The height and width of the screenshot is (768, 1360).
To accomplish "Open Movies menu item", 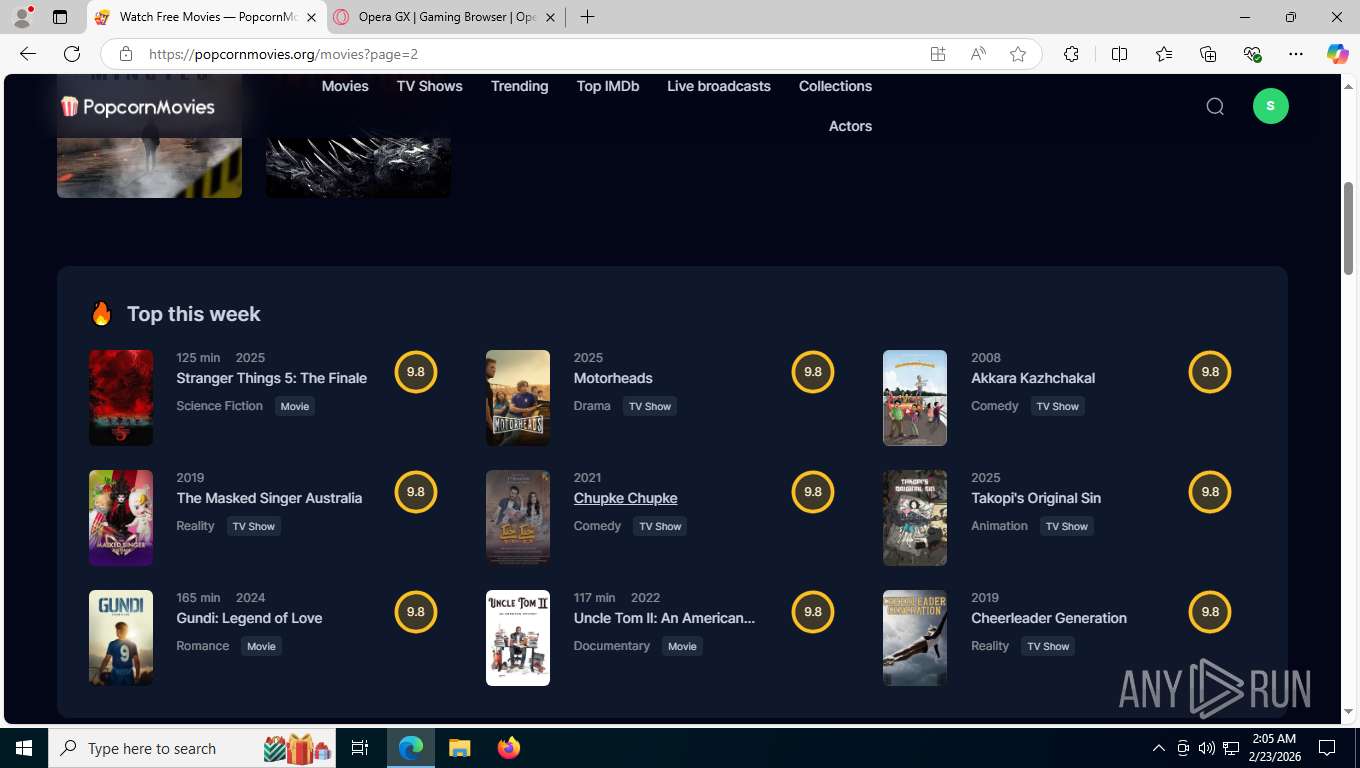I will click(345, 86).
